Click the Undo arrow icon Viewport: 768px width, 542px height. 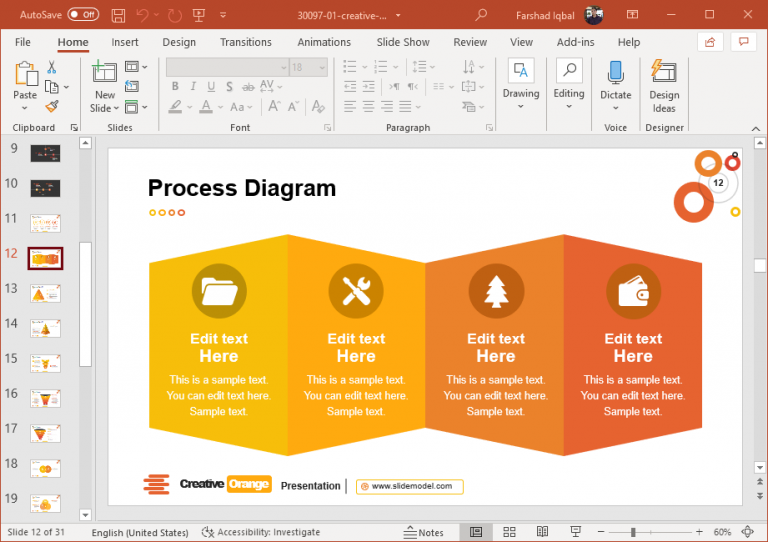[143, 15]
